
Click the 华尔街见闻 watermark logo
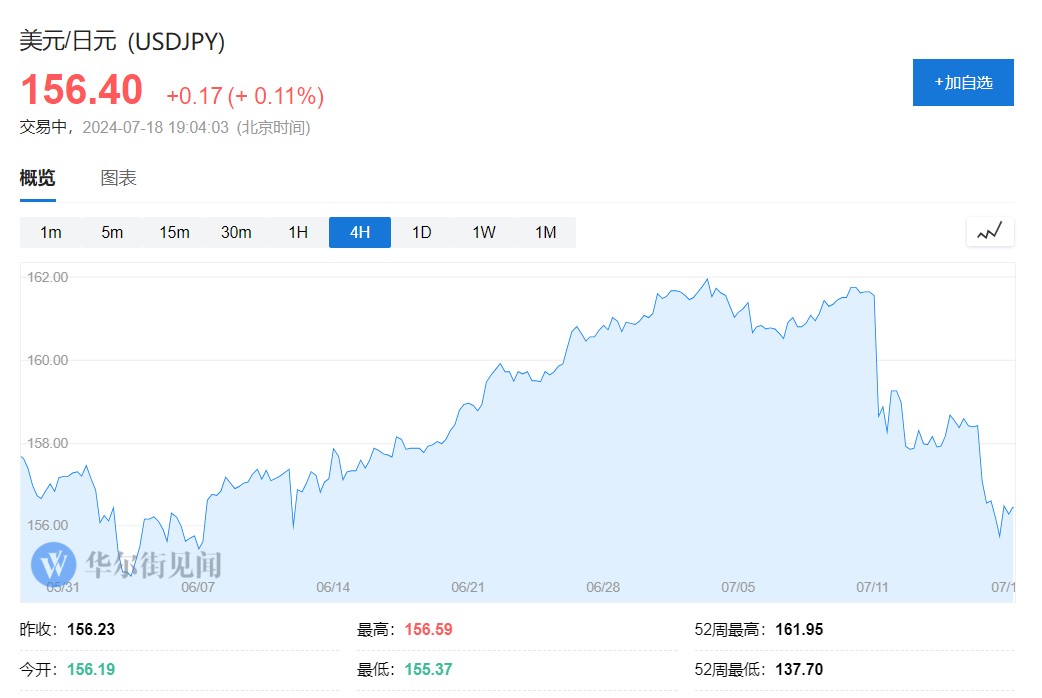(x=126, y=565)
